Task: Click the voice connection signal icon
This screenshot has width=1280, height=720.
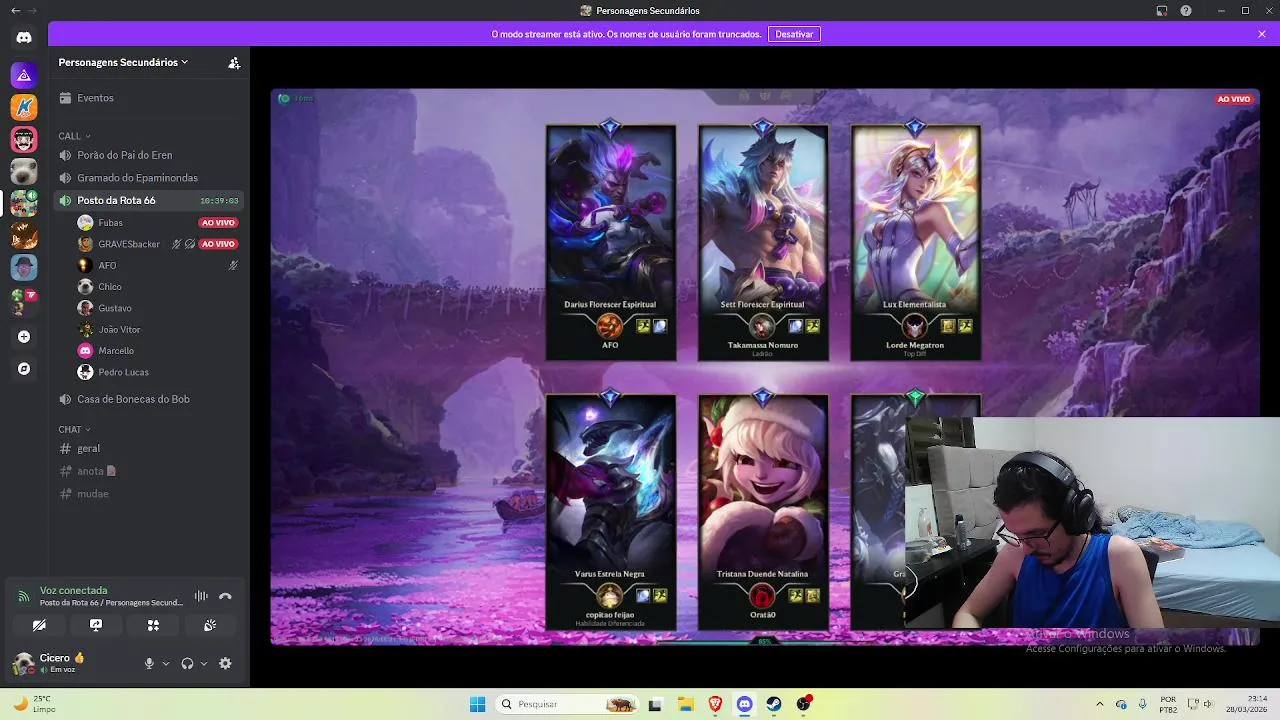Action: coord(23,596)
